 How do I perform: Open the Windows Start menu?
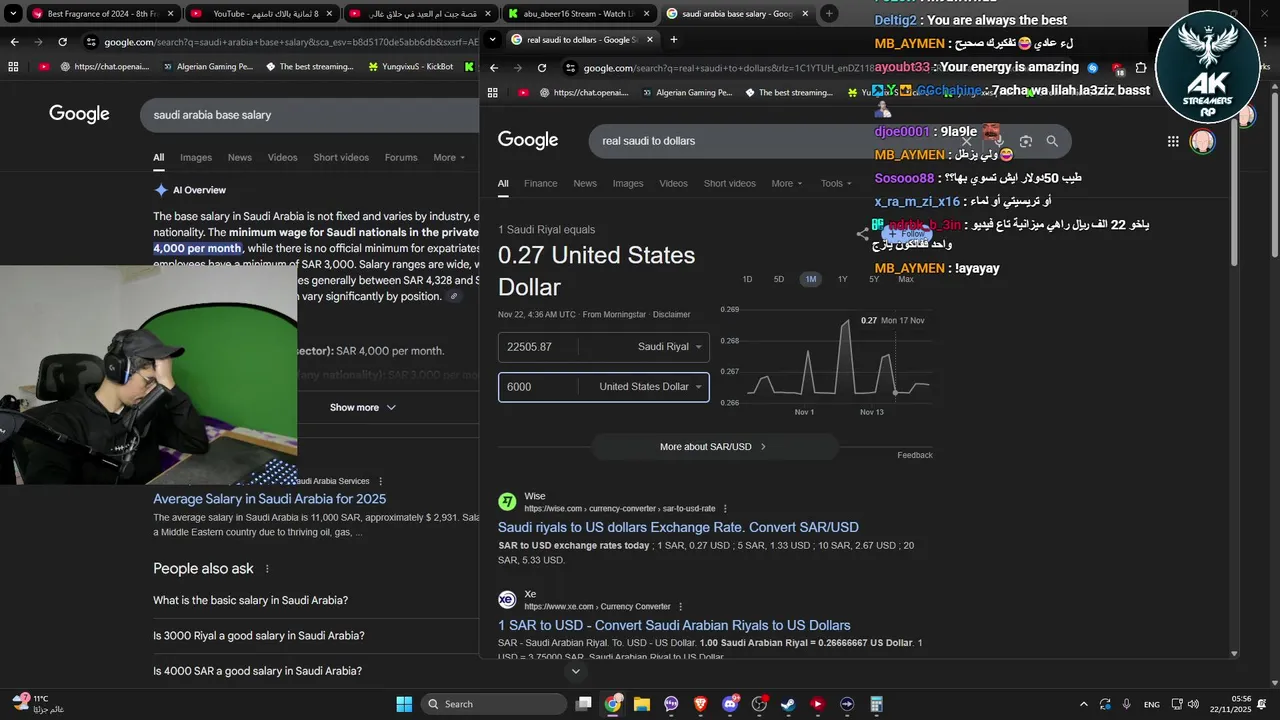pyautogui.click(x=404, y=704)
